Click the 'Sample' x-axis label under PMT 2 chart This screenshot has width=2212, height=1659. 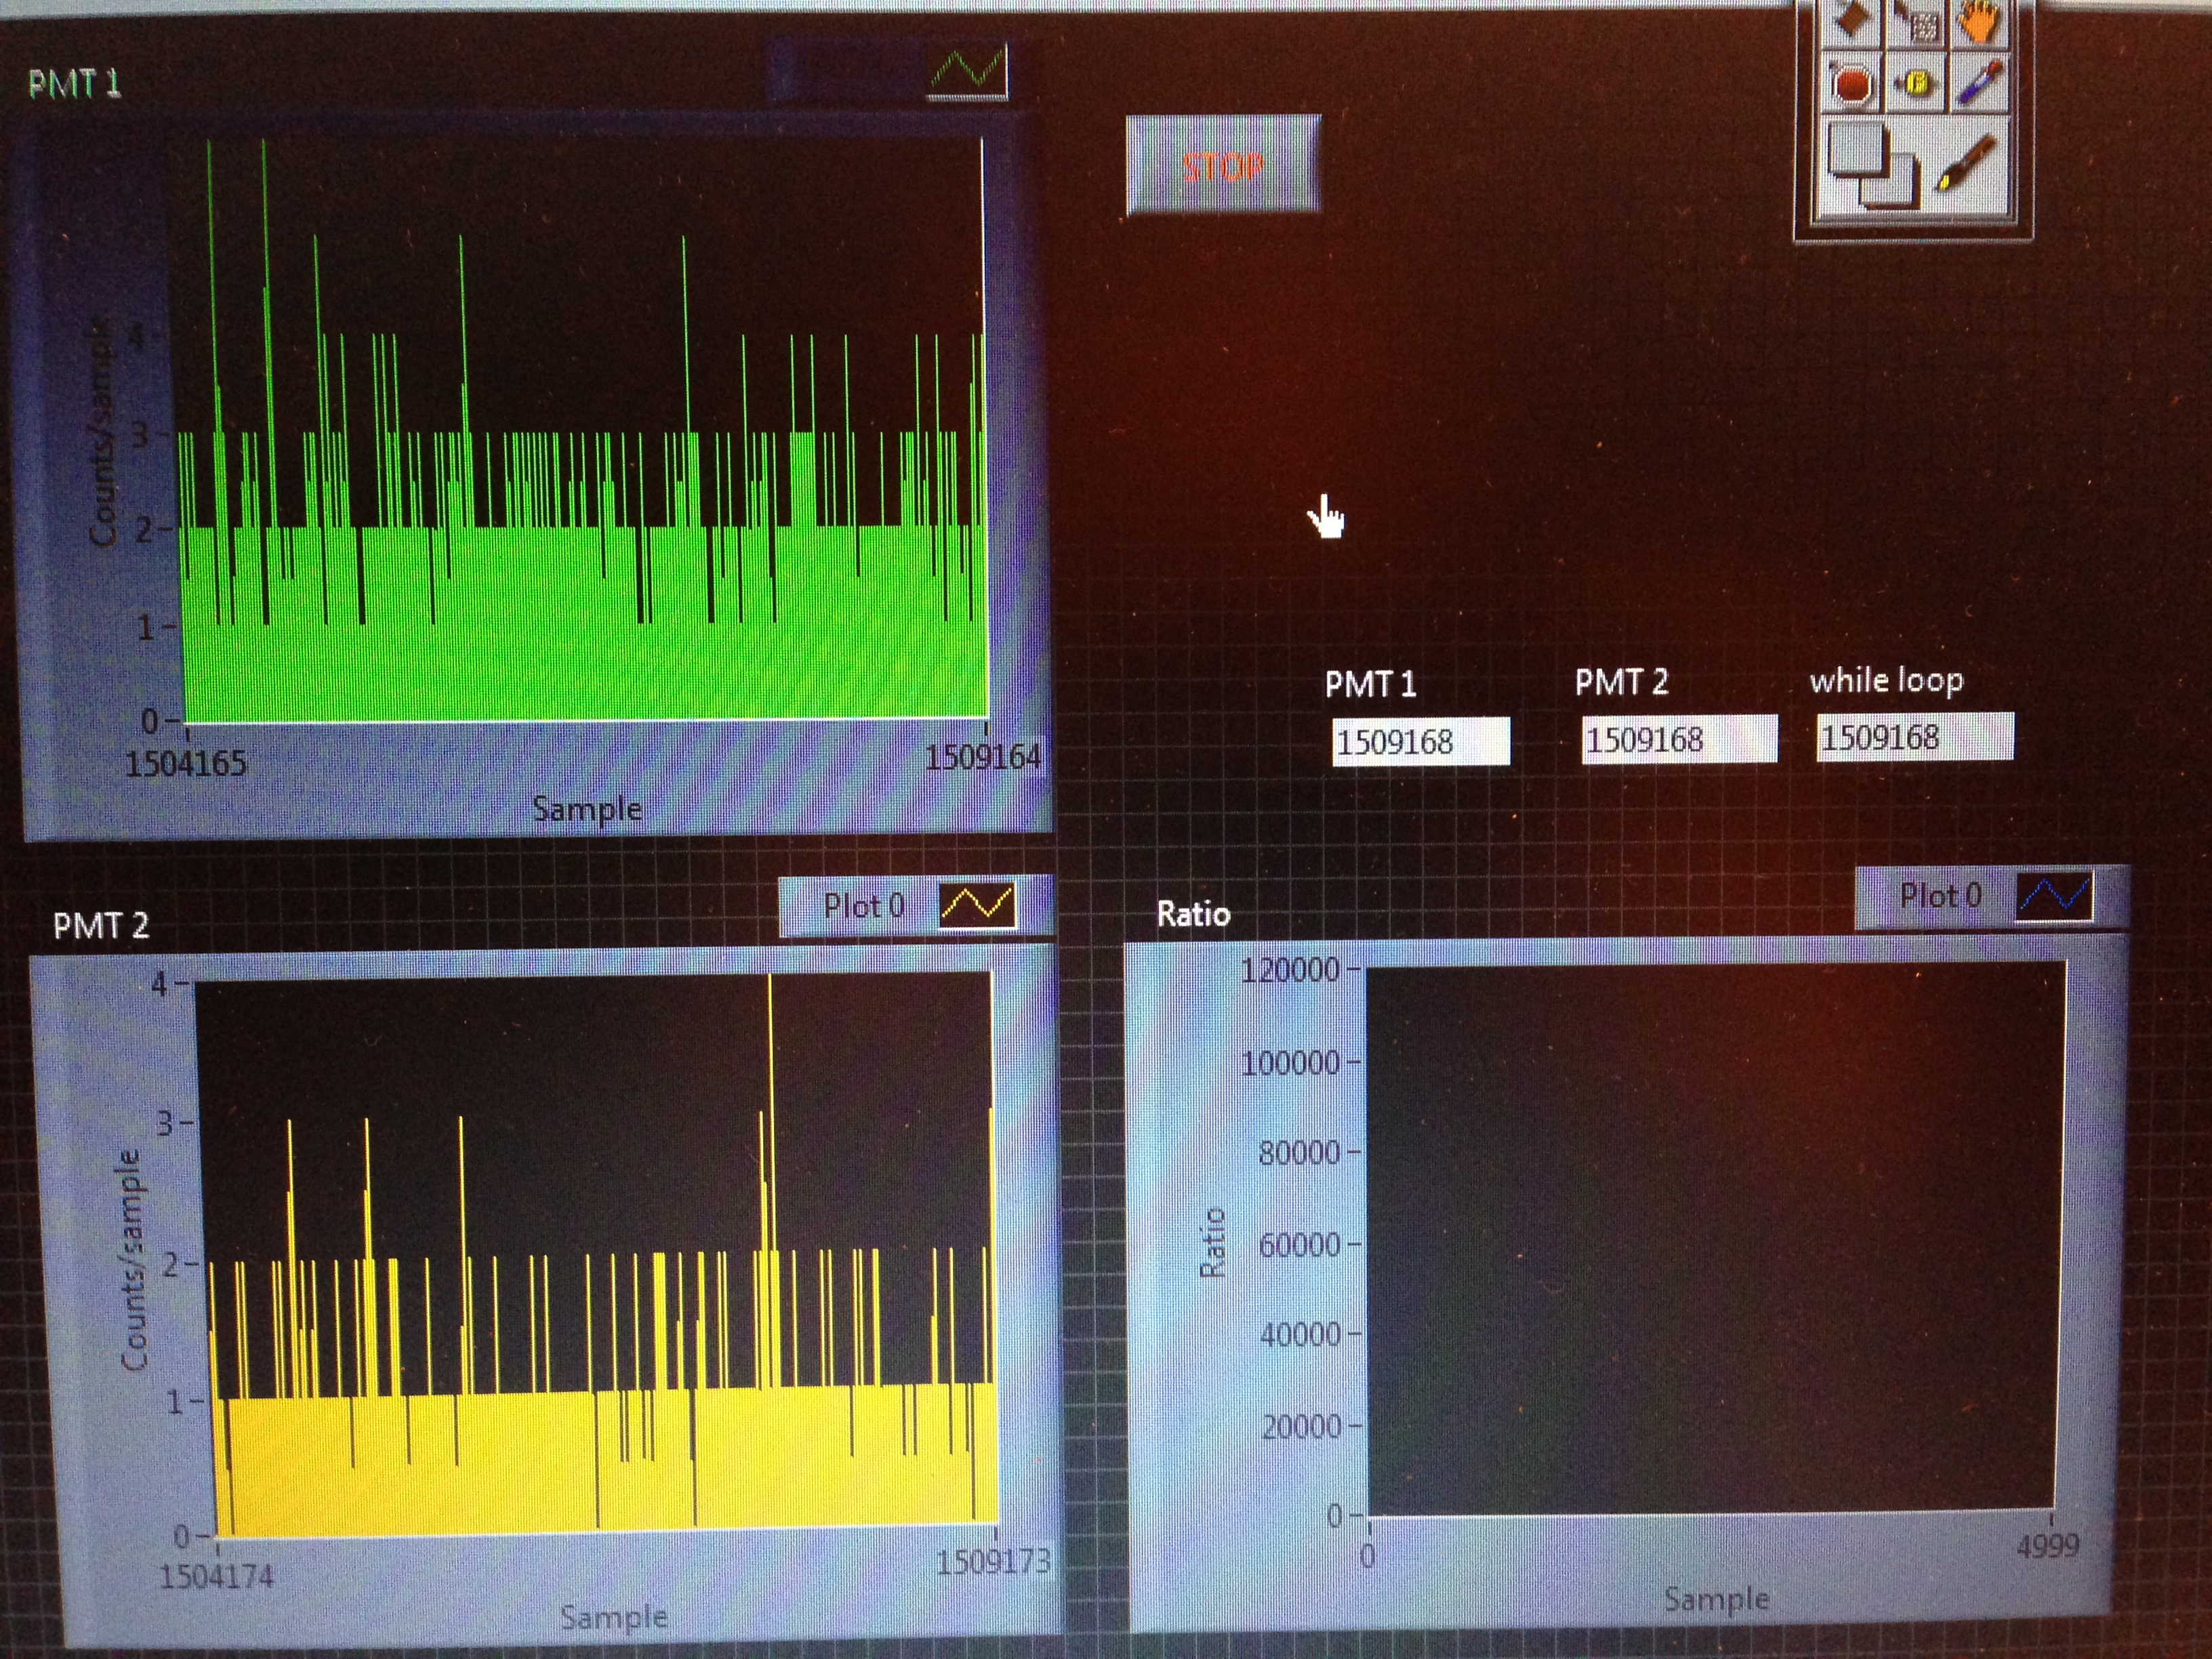[x=613, y=1617]
